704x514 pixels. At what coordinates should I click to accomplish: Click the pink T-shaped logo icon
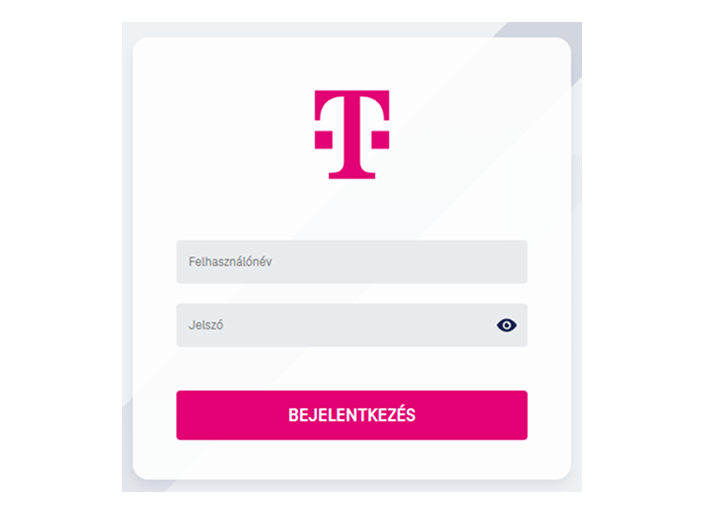352,135
